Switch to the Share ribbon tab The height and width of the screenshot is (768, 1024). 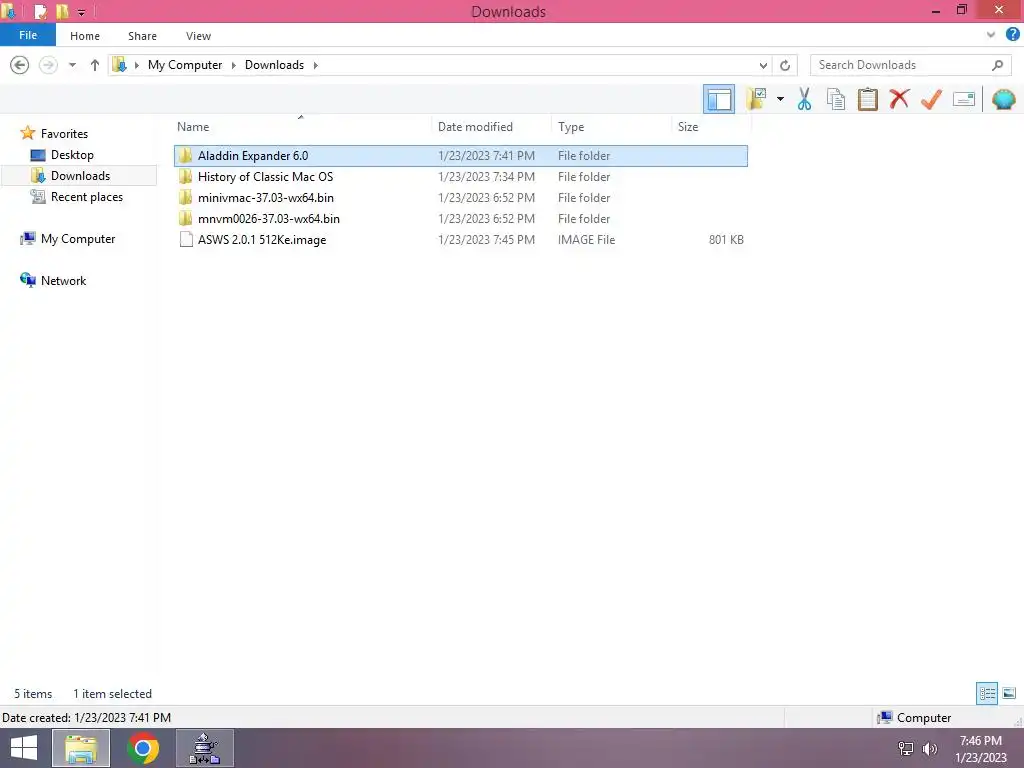(x=142, y=36)
